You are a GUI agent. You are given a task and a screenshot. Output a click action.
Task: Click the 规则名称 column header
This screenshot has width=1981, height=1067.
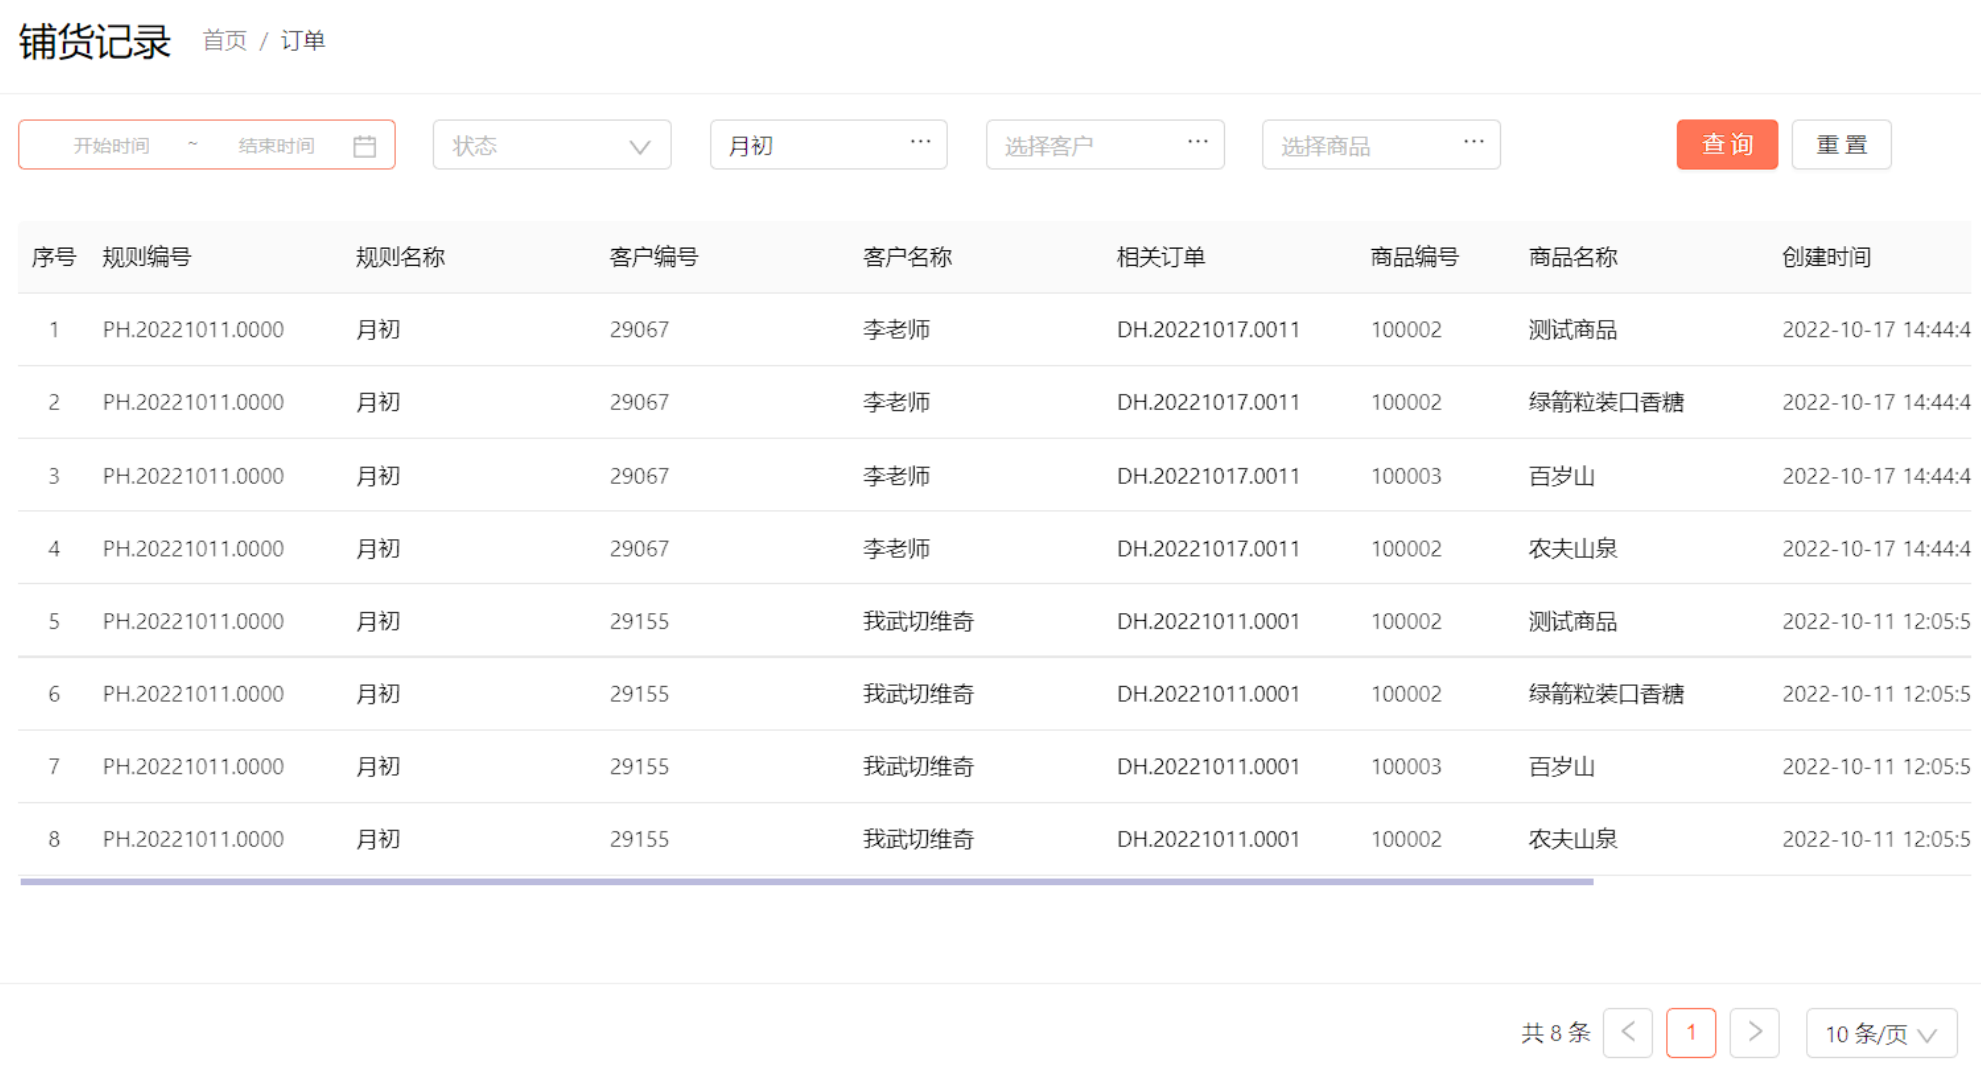(400, 257)
